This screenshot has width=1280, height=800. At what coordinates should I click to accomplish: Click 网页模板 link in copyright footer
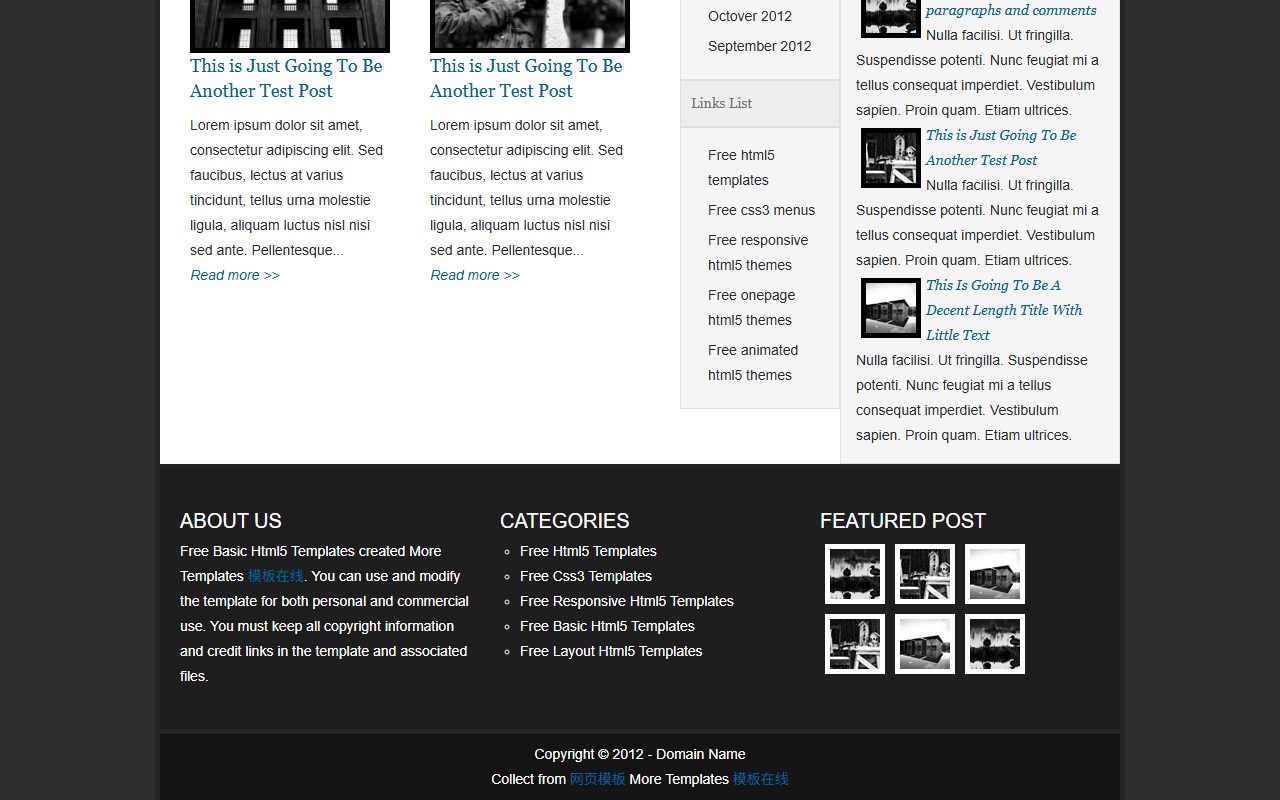[598, 779]
